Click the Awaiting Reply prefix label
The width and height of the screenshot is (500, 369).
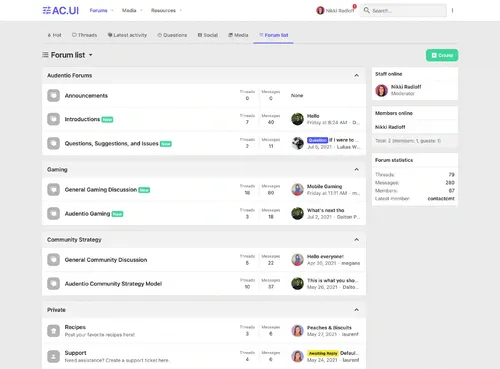click(323, 353)
